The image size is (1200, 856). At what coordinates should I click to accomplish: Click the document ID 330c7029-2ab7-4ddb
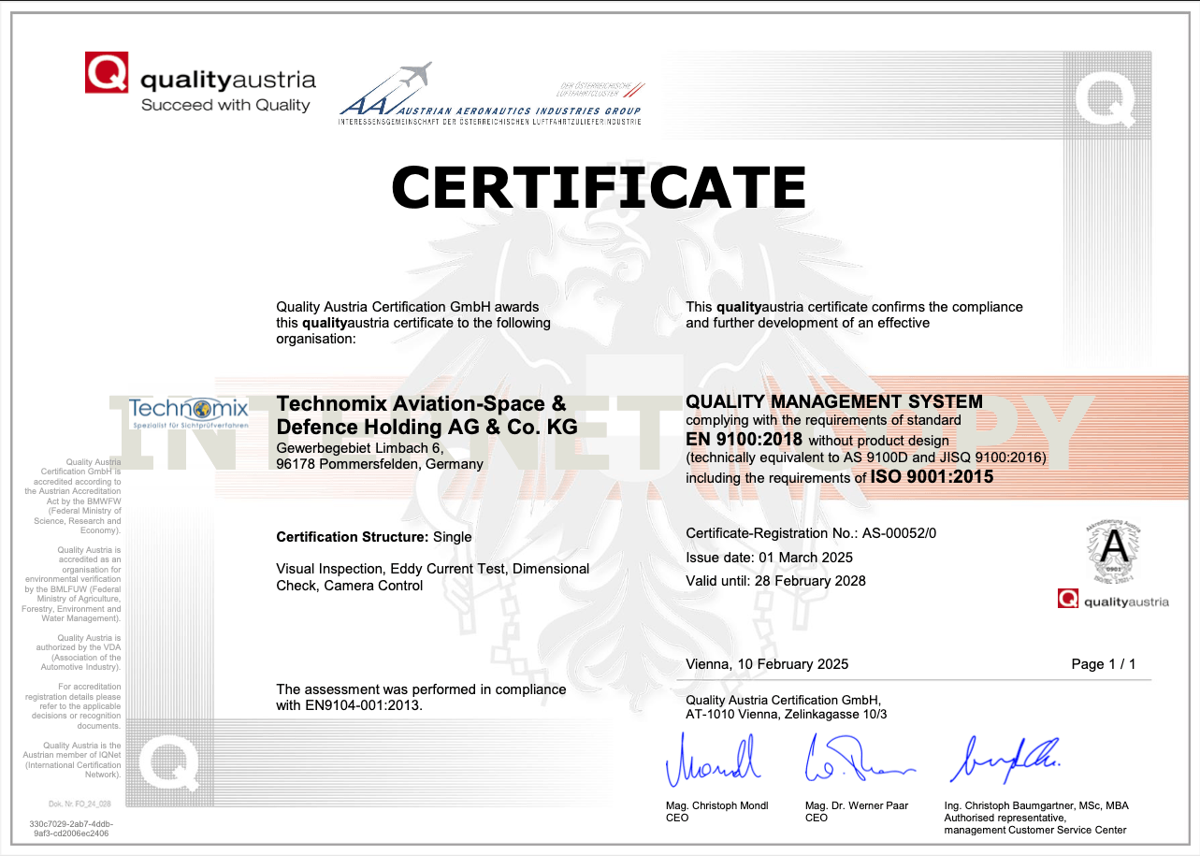pos(71,828)
